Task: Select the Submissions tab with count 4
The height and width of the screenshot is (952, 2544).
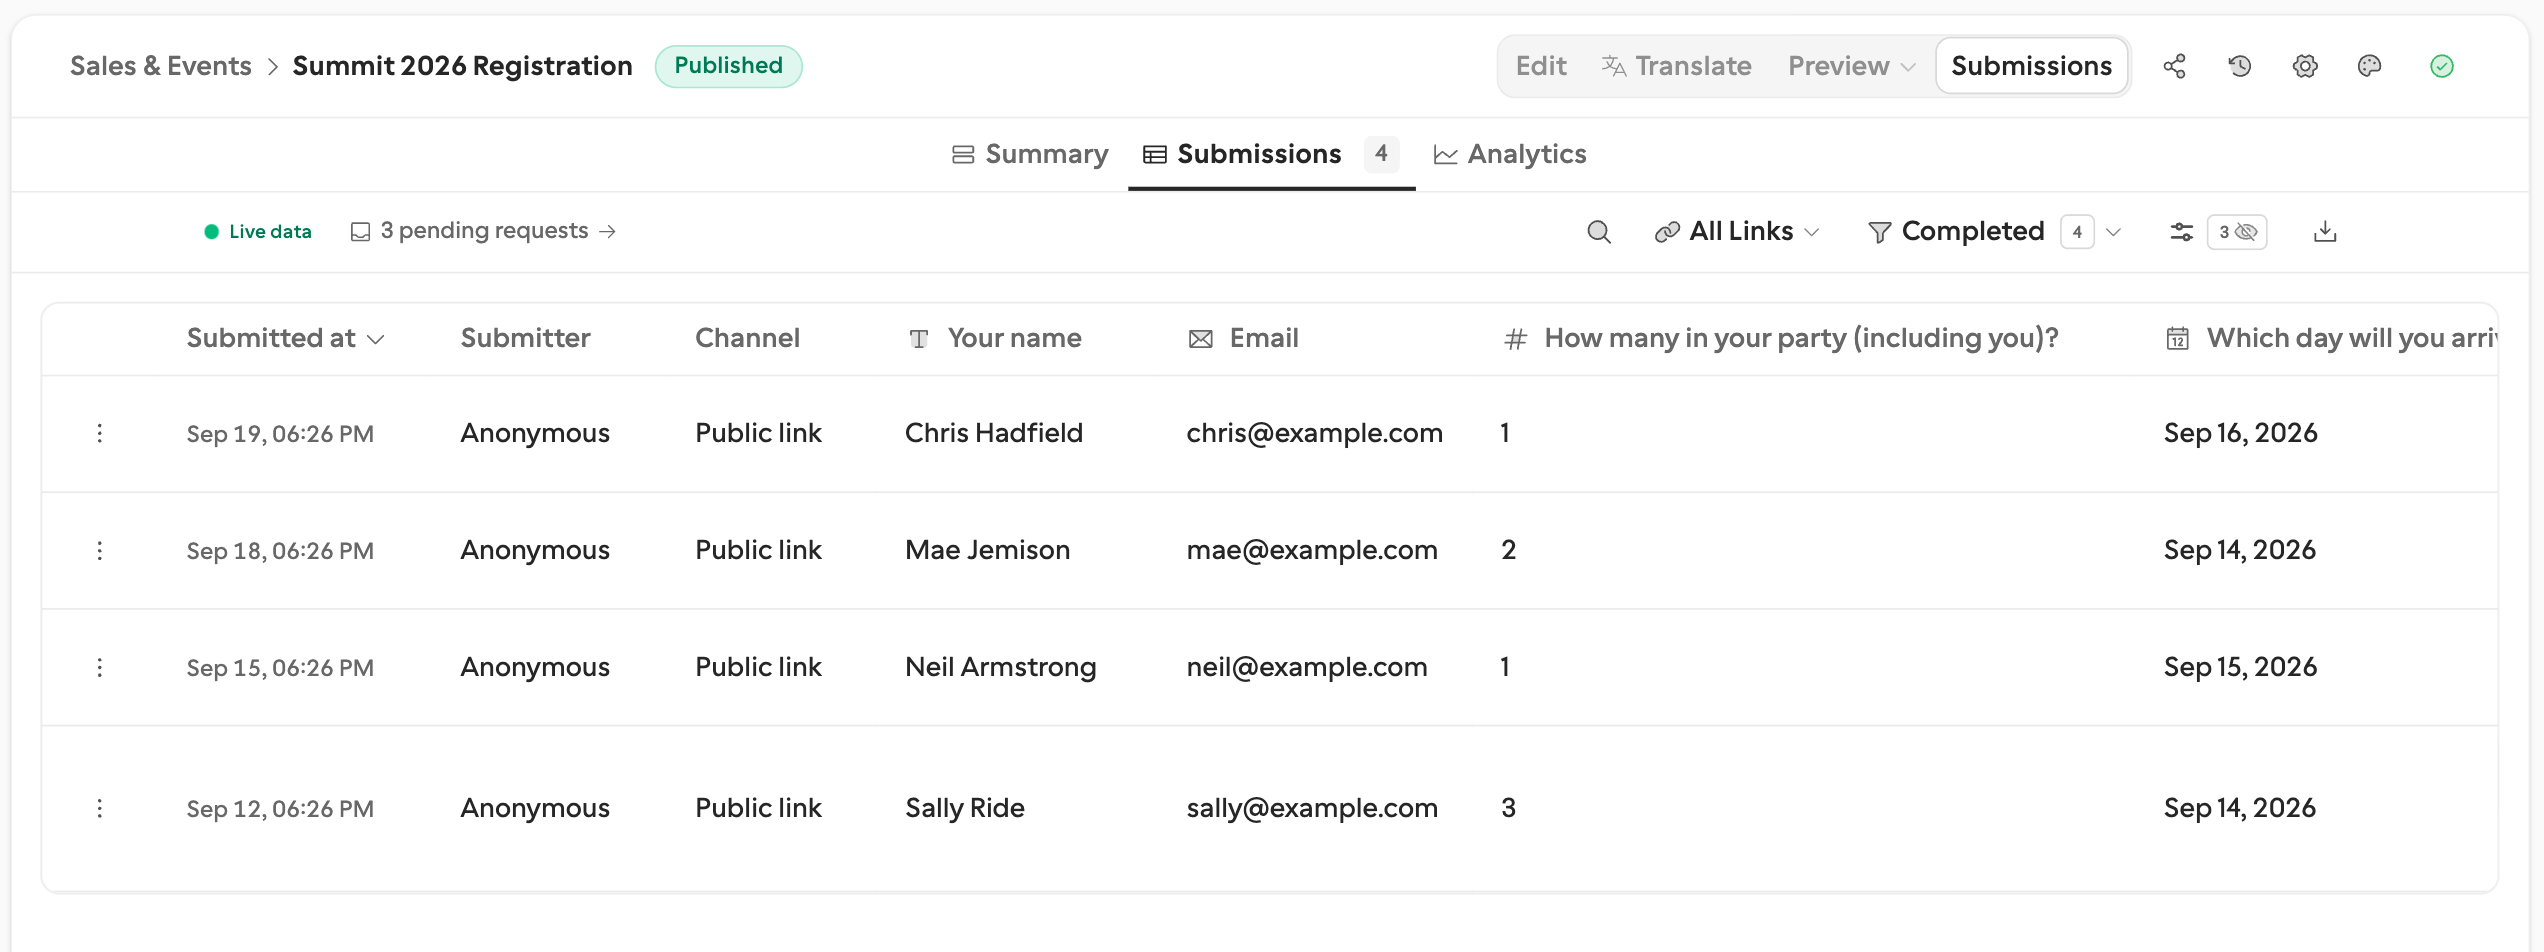Action: pos(1271,154)
